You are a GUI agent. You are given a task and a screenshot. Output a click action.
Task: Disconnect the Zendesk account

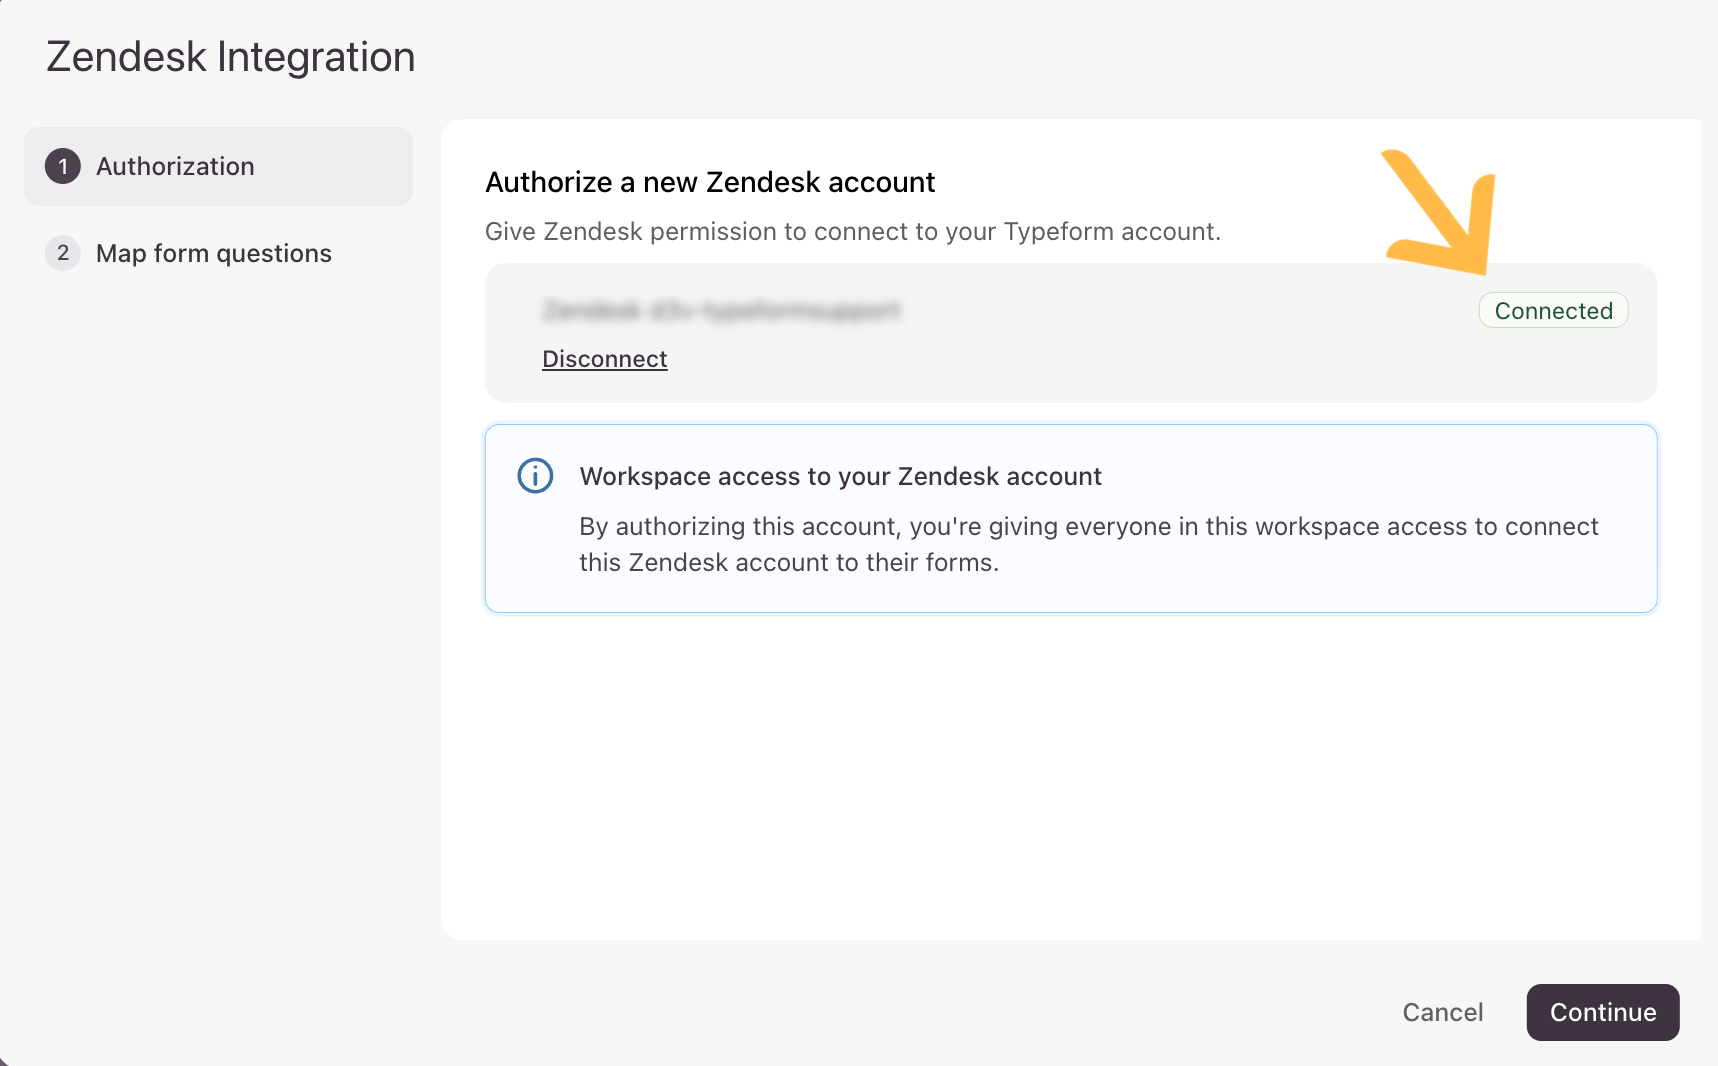pyautogui.click(x=604, y=359)
